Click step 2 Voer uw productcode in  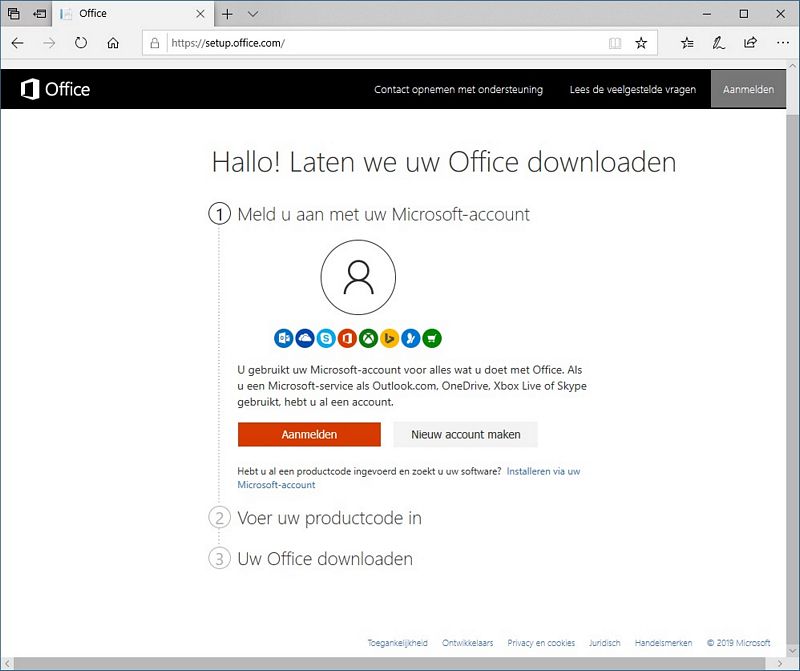coord(315,518)
